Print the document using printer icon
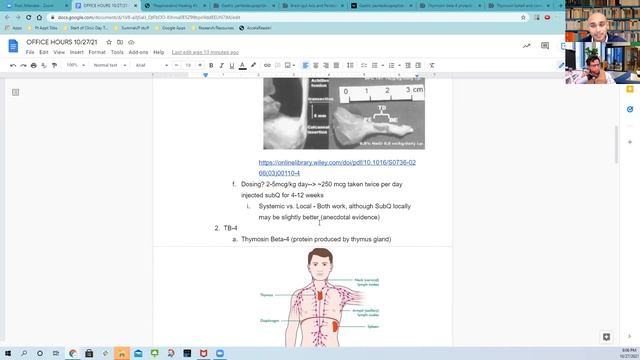The width and height of the screenshot is (640, 360). [x=34, y=65]
